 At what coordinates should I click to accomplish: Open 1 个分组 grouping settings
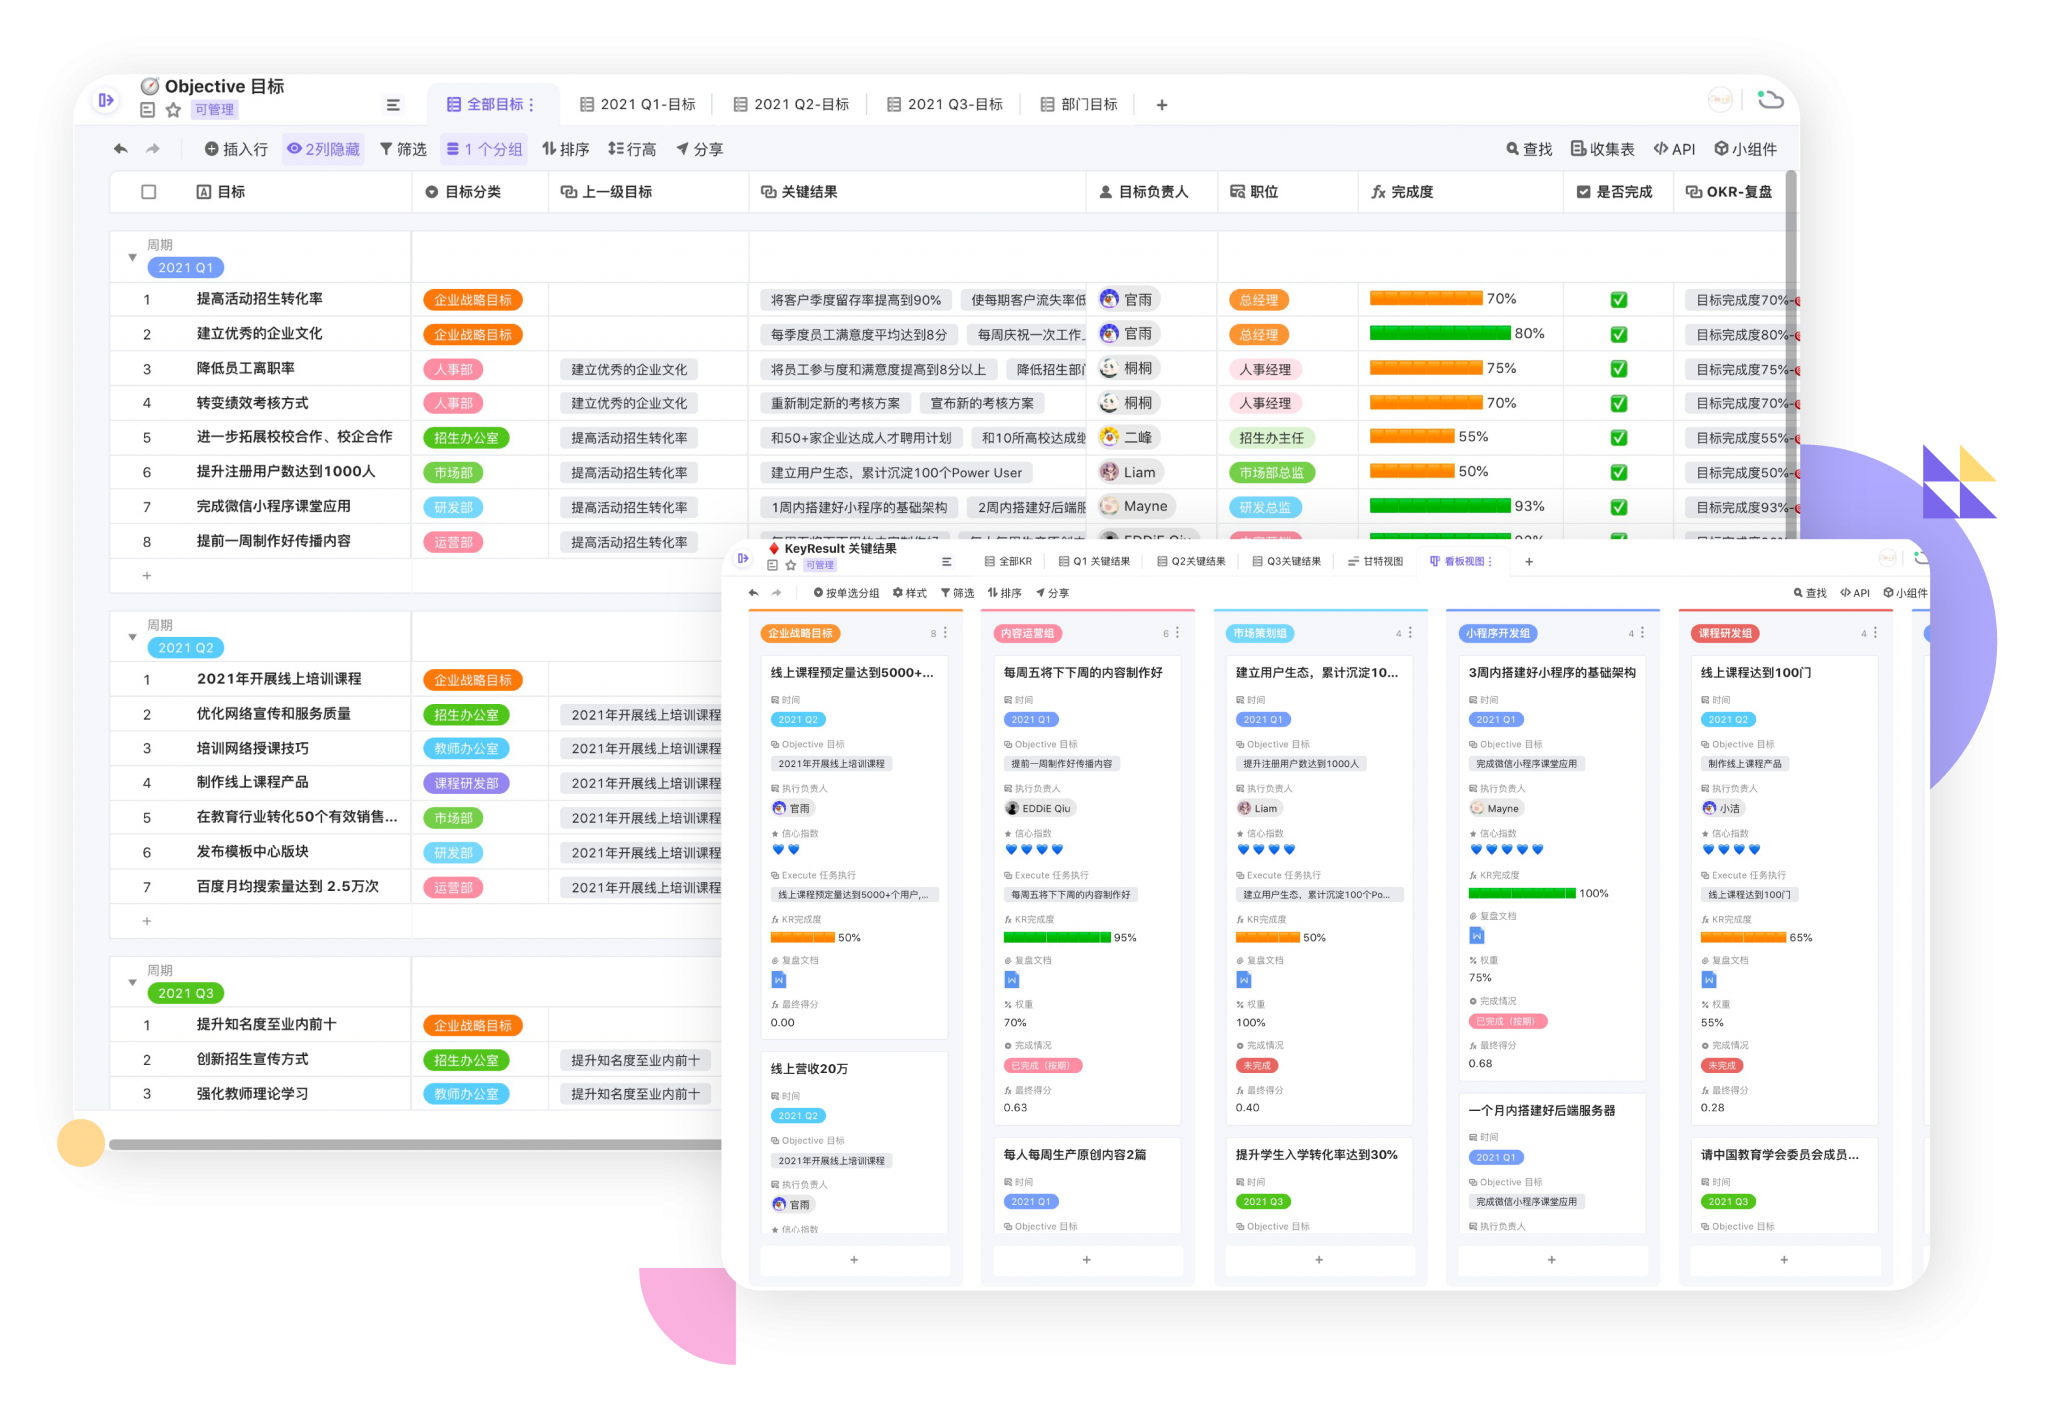coord(484,149)
